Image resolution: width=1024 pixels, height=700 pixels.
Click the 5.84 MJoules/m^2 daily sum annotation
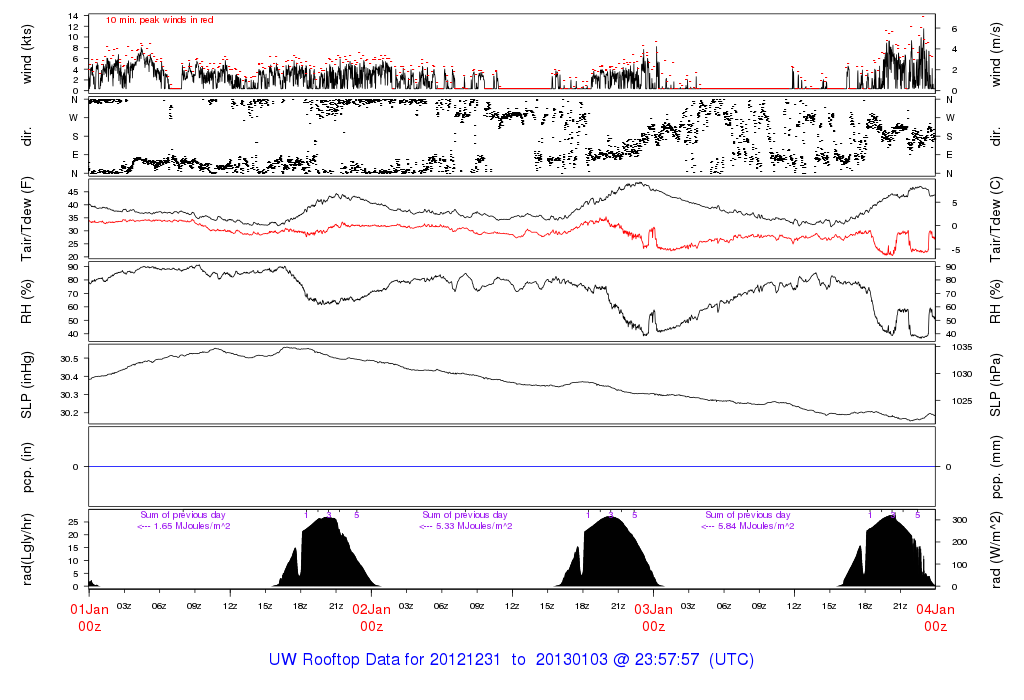tap(748, 527)
